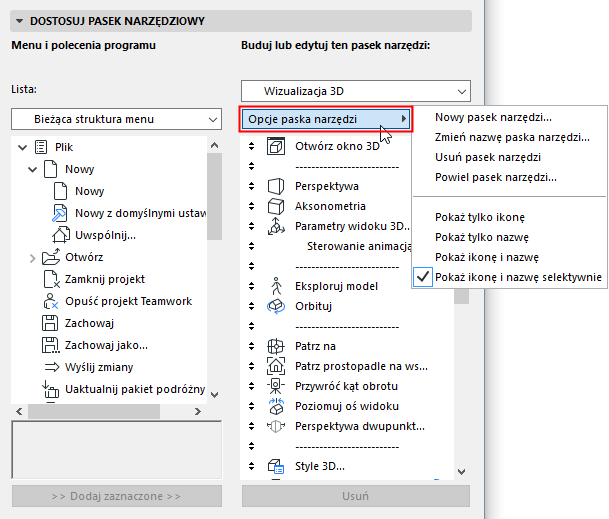This screenshot has width=609, height=519.
Task: Click the Style 3D icon
Action: (x=276, y=466)
